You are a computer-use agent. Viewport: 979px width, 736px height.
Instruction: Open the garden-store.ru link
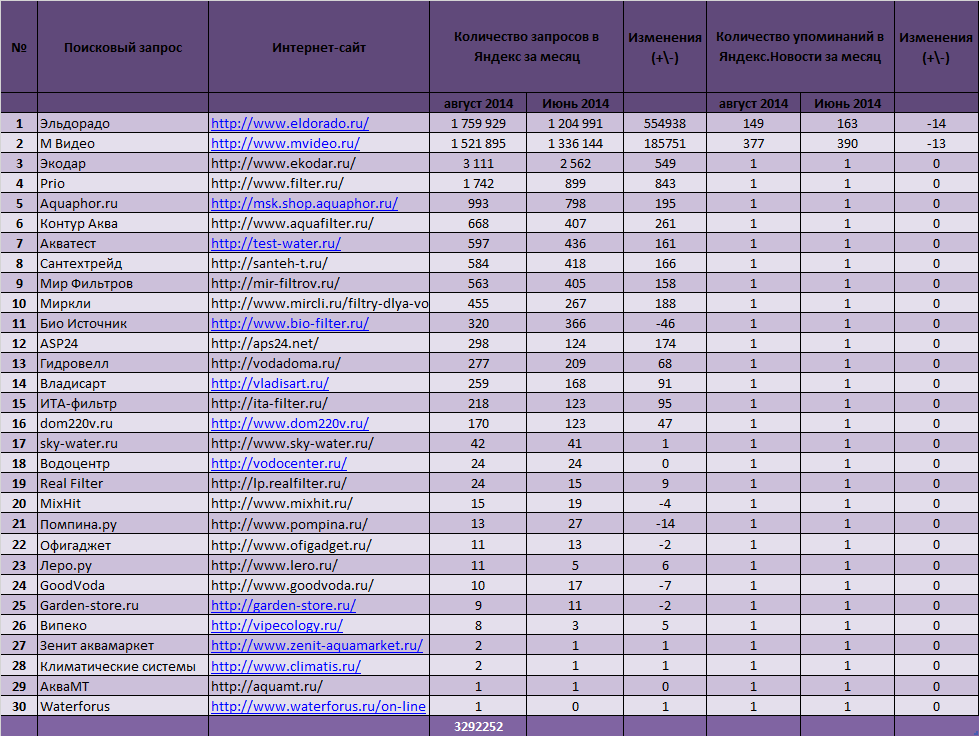[283, 605]
